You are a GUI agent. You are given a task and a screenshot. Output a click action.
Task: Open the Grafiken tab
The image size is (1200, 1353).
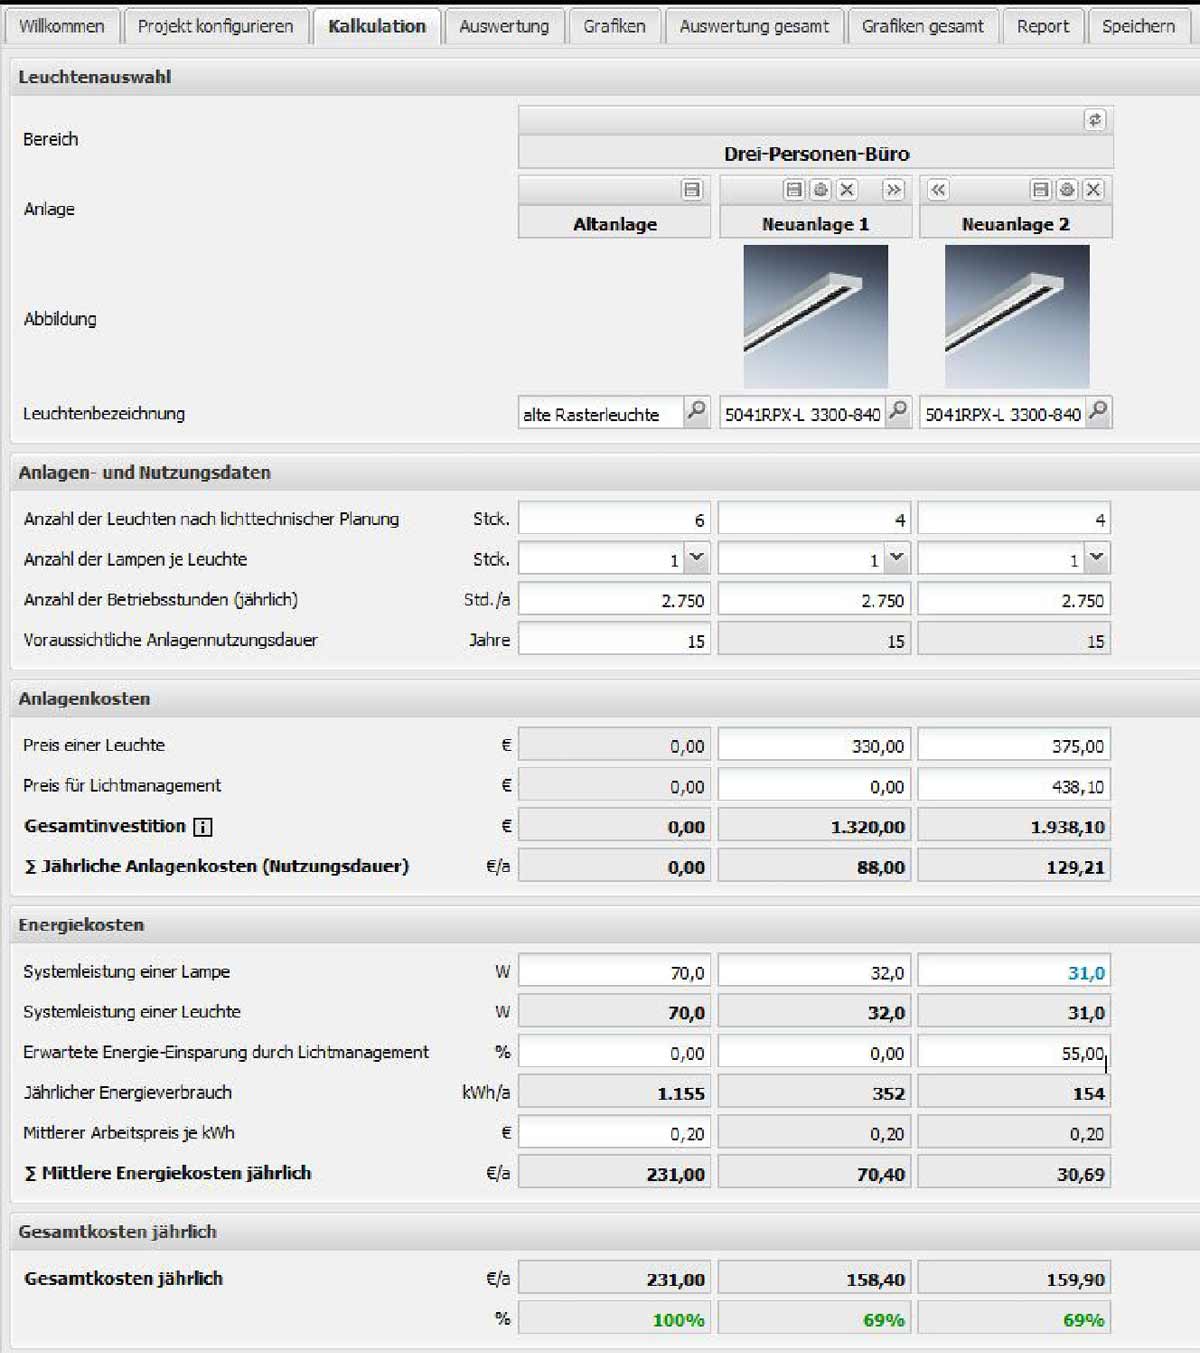pos(614,26)
